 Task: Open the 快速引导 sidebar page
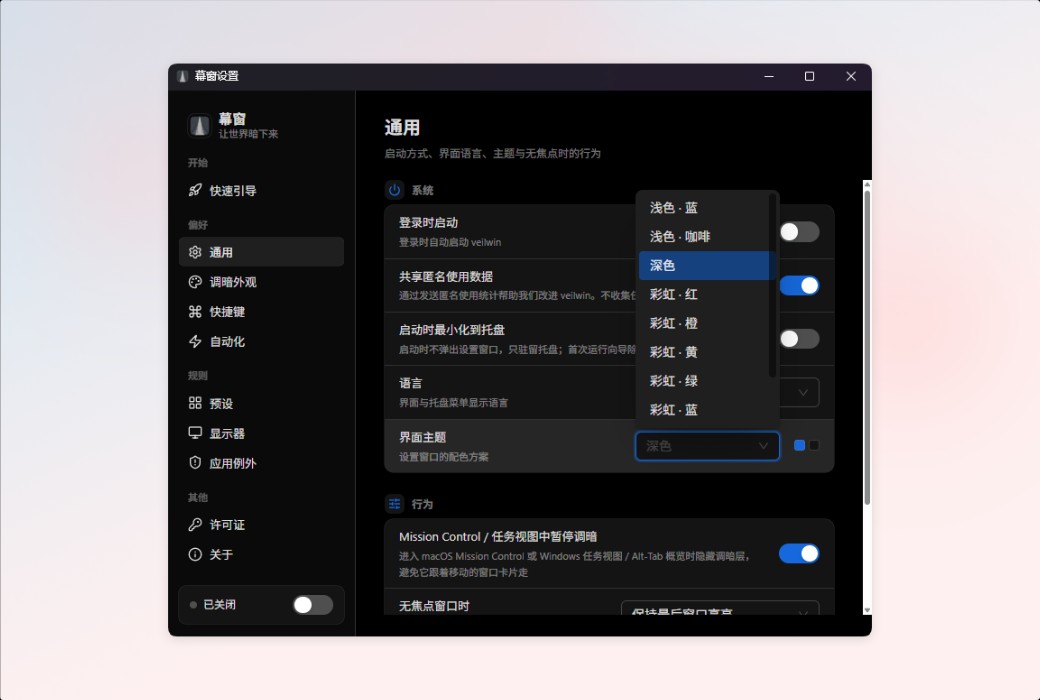tap(261, 190)
